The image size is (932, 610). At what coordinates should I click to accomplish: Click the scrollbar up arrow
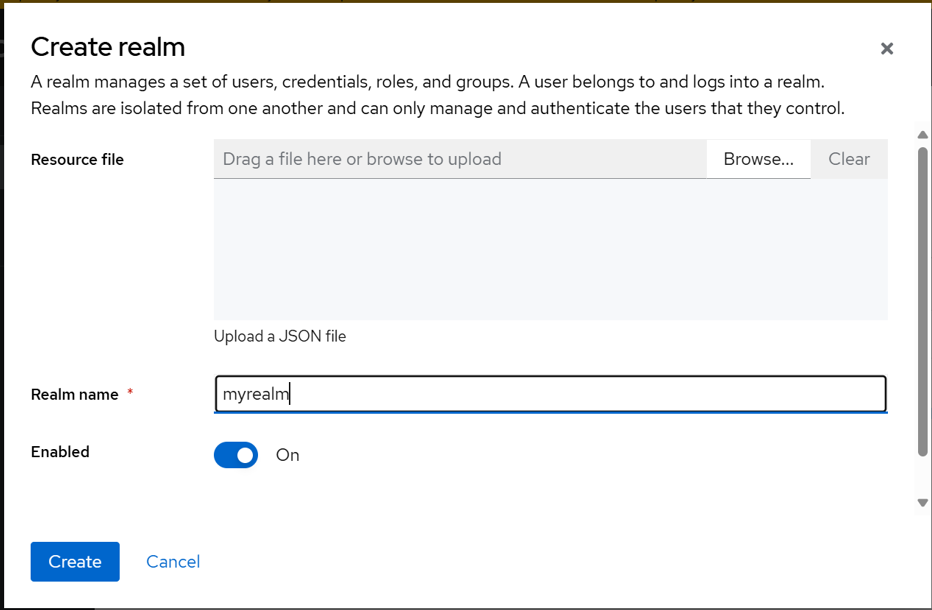point(922,136)
